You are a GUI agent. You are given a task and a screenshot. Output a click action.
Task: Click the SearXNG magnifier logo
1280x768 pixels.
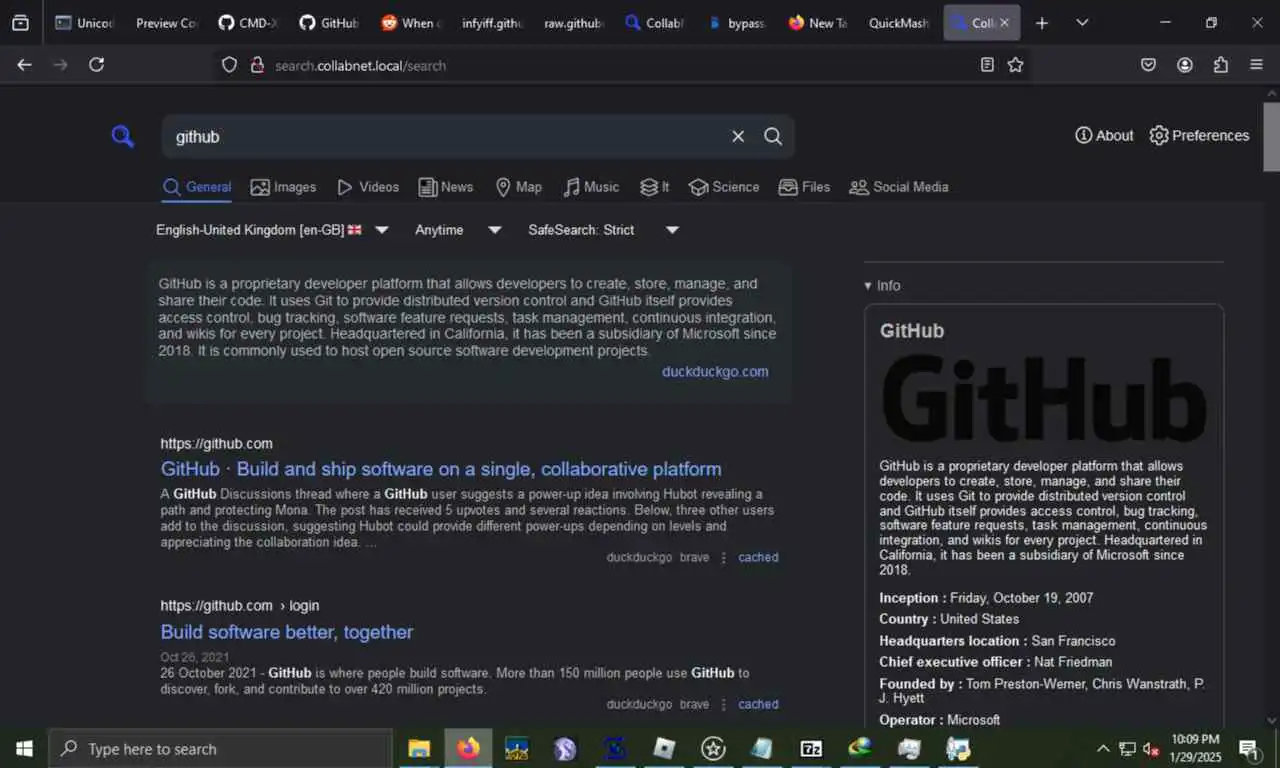pos(122,136)
